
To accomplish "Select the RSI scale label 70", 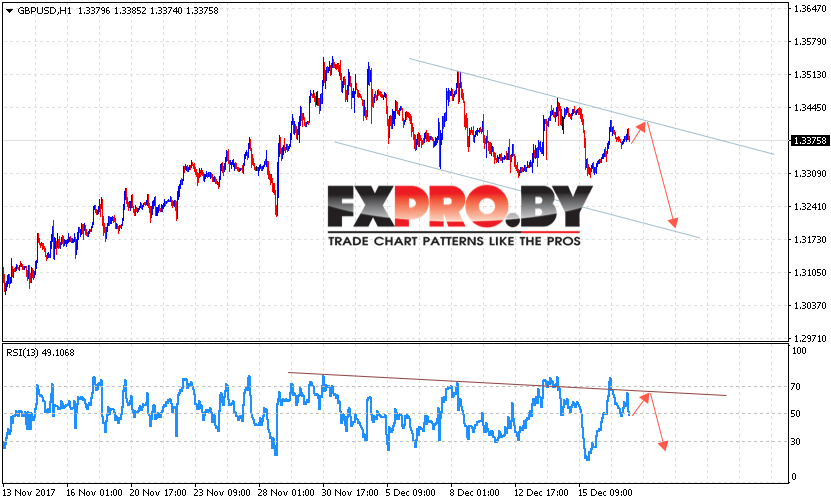I will (x=795, y=387).
